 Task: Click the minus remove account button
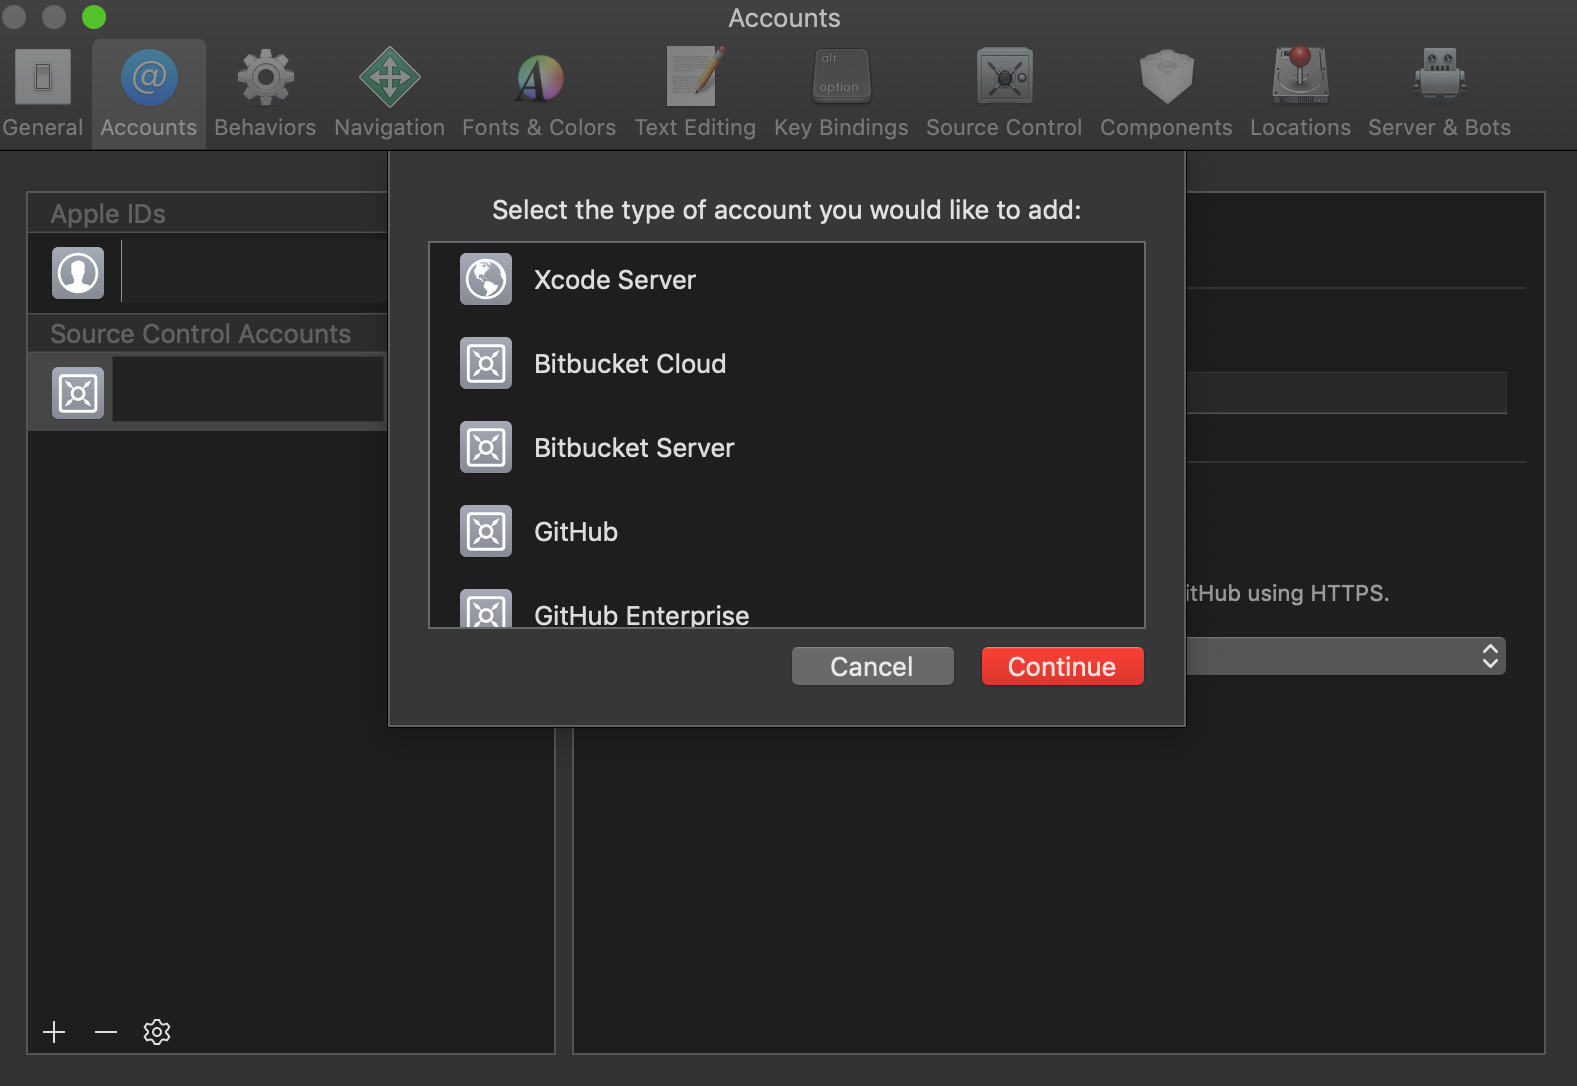pyautogui.click(x=106, y=1032)
